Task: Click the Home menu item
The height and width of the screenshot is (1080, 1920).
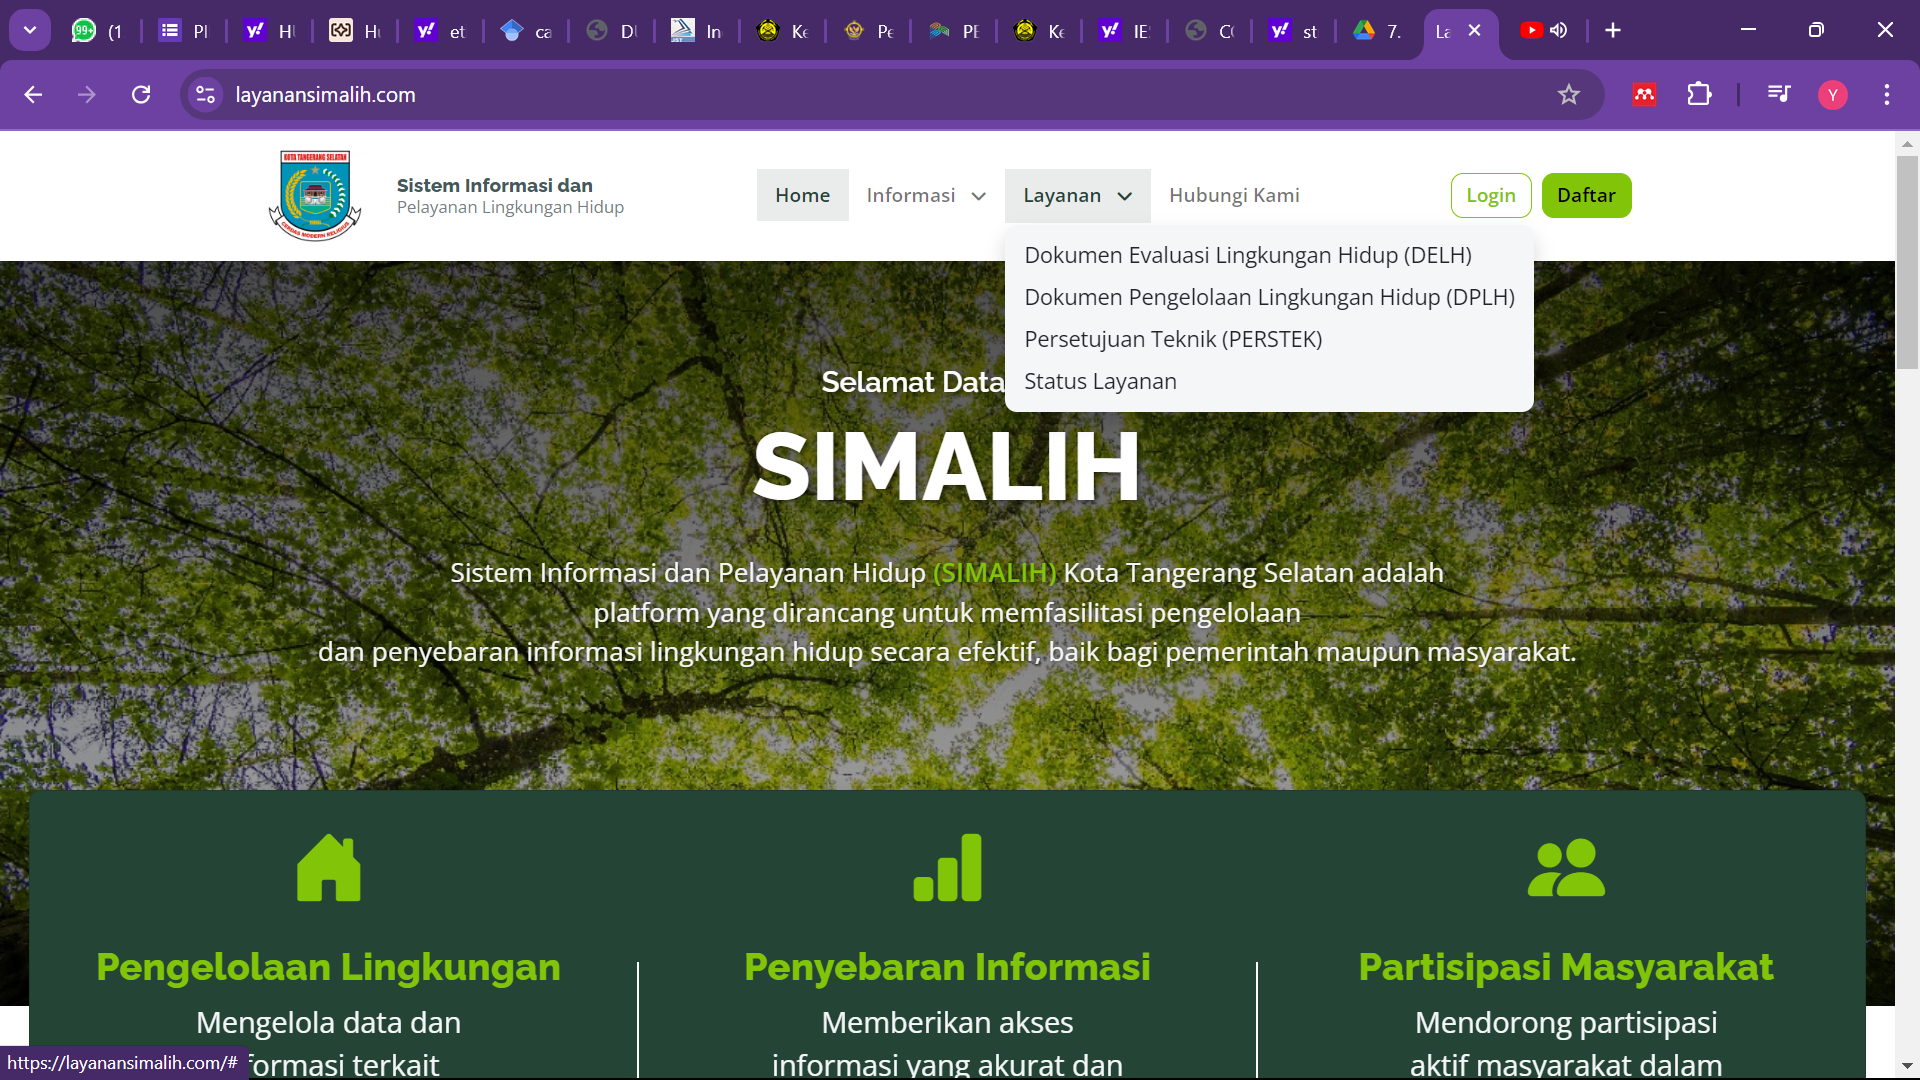Action: [x=802, y=195]
